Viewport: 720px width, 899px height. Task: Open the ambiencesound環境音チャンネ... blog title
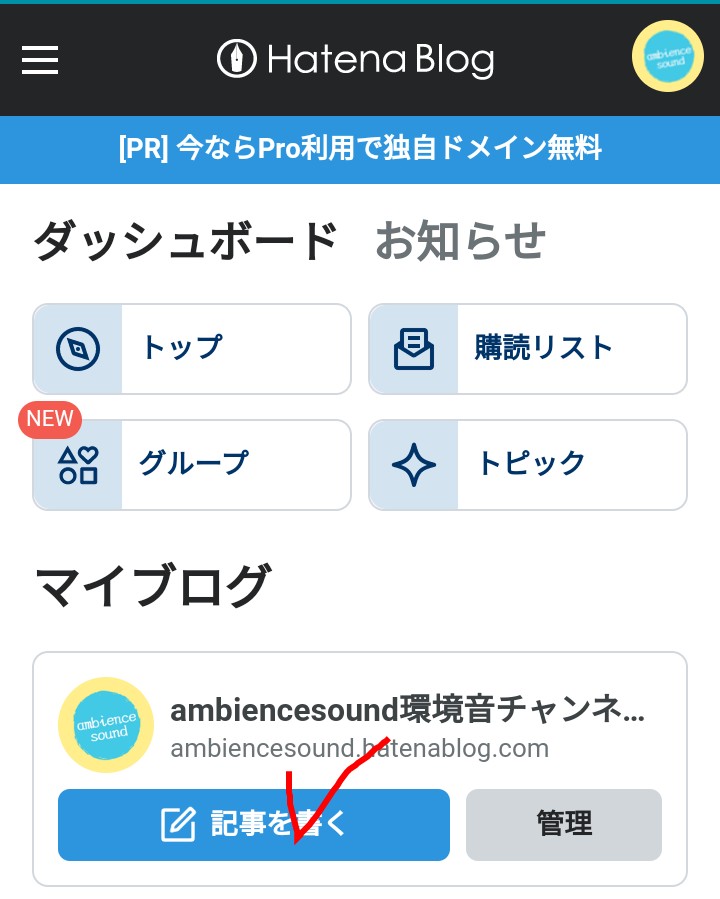pos(408,709)
